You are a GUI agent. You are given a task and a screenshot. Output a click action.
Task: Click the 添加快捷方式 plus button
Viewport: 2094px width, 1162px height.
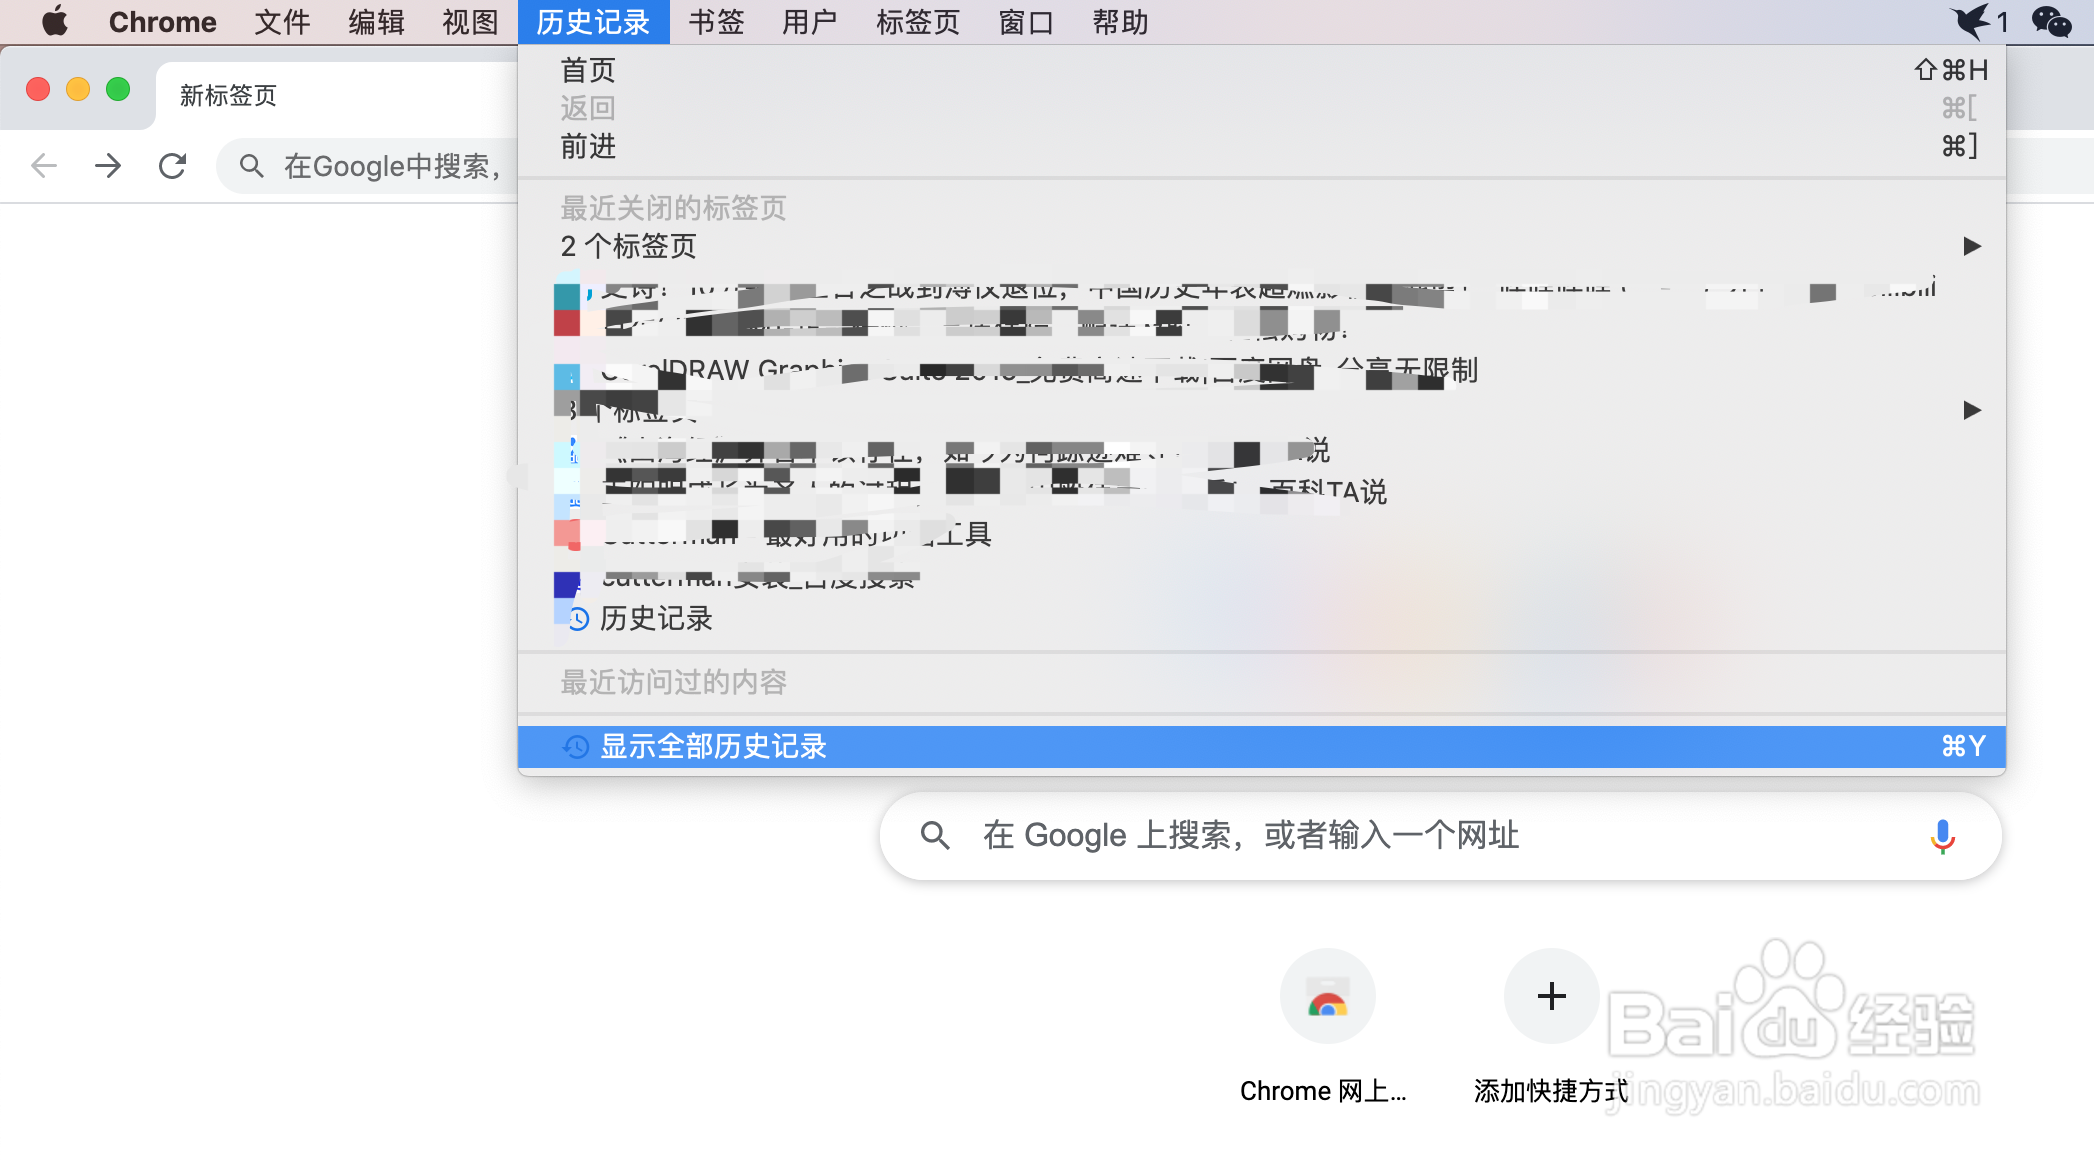(x=1551, y=996)
